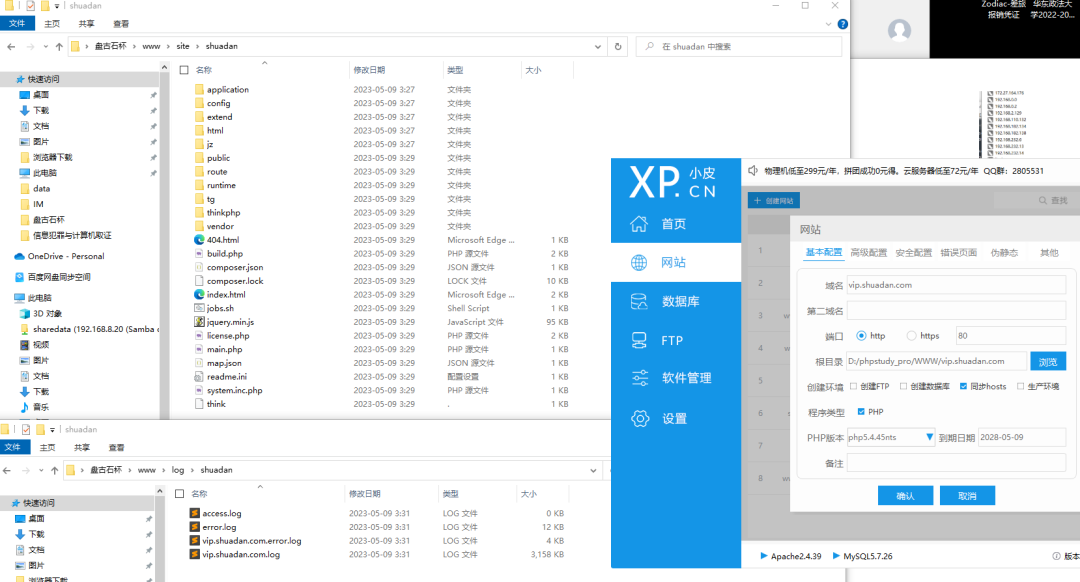Click the 取消 button
Image resolution: width=1080 pixels, height=582 pixels.
(967, 496)
